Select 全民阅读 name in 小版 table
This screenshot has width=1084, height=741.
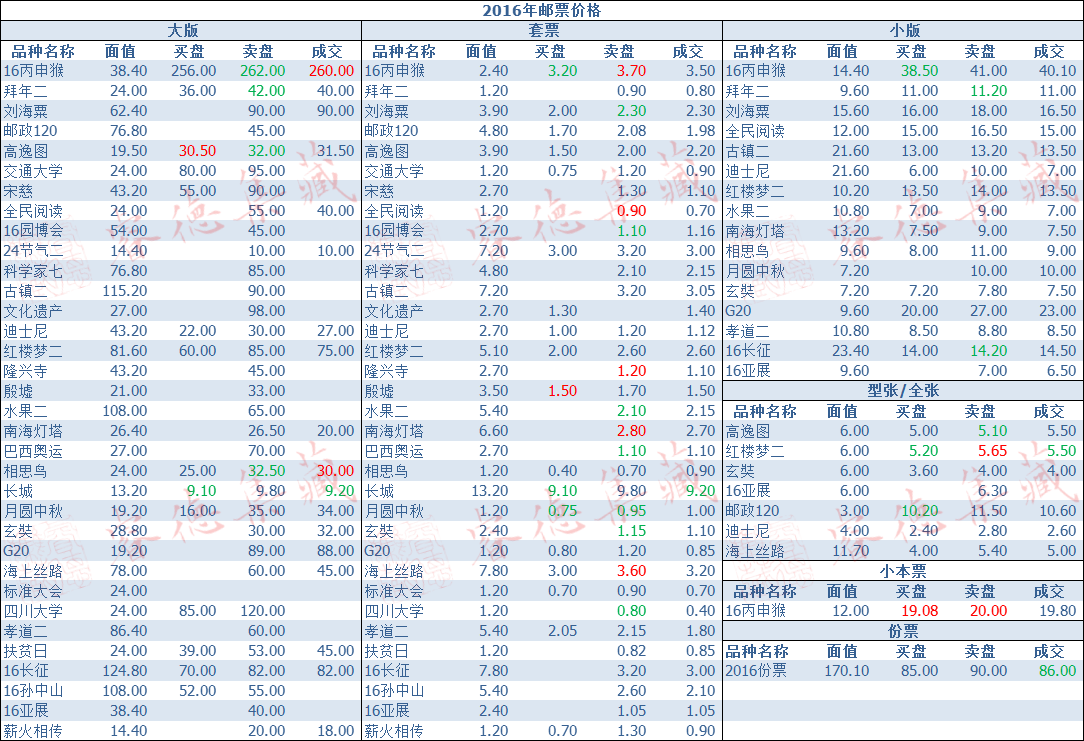pos(755,131)
